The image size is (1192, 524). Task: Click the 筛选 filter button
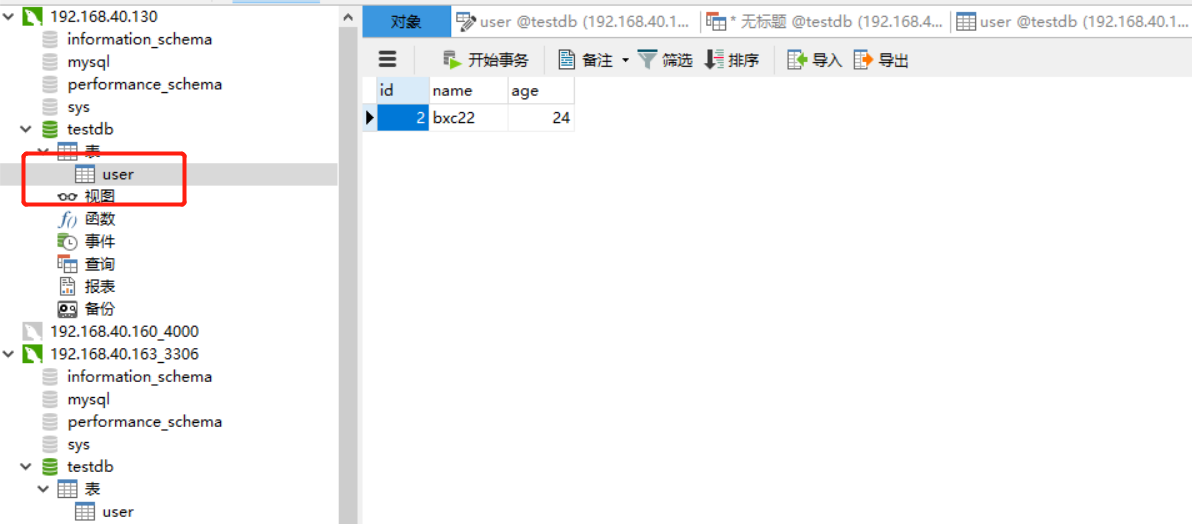pyautogui.click(x=665, y=60)
